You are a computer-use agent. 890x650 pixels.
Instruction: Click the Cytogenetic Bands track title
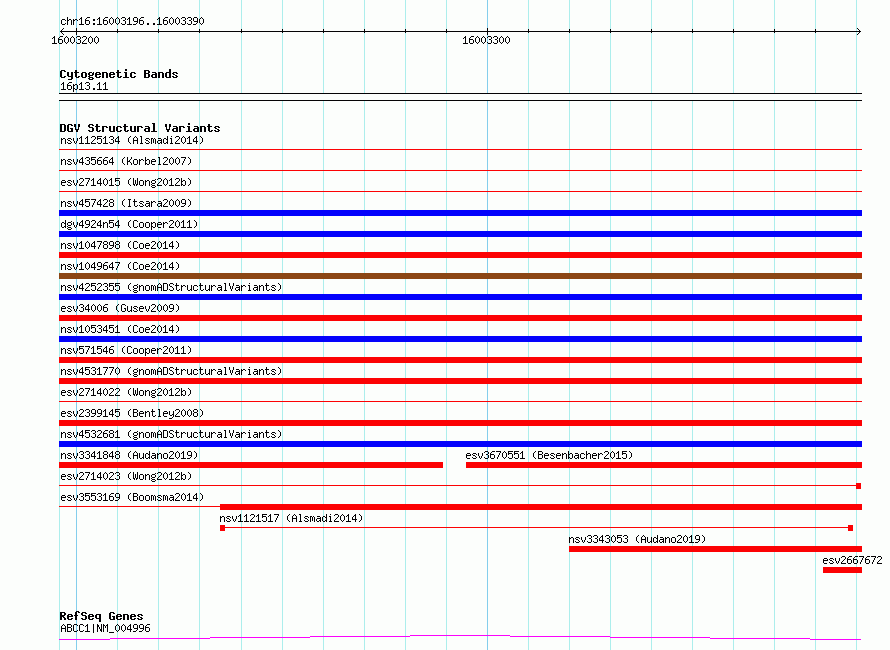tap(119, 74)
